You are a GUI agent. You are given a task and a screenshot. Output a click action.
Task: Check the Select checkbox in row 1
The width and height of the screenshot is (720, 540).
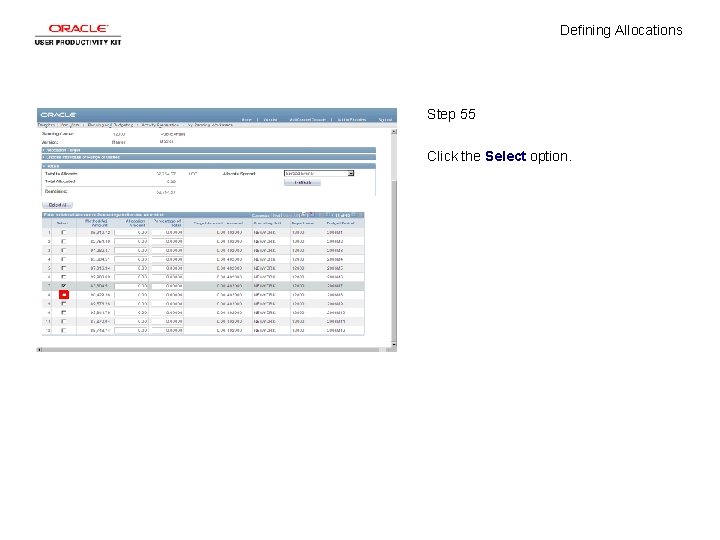pos(64,232)
